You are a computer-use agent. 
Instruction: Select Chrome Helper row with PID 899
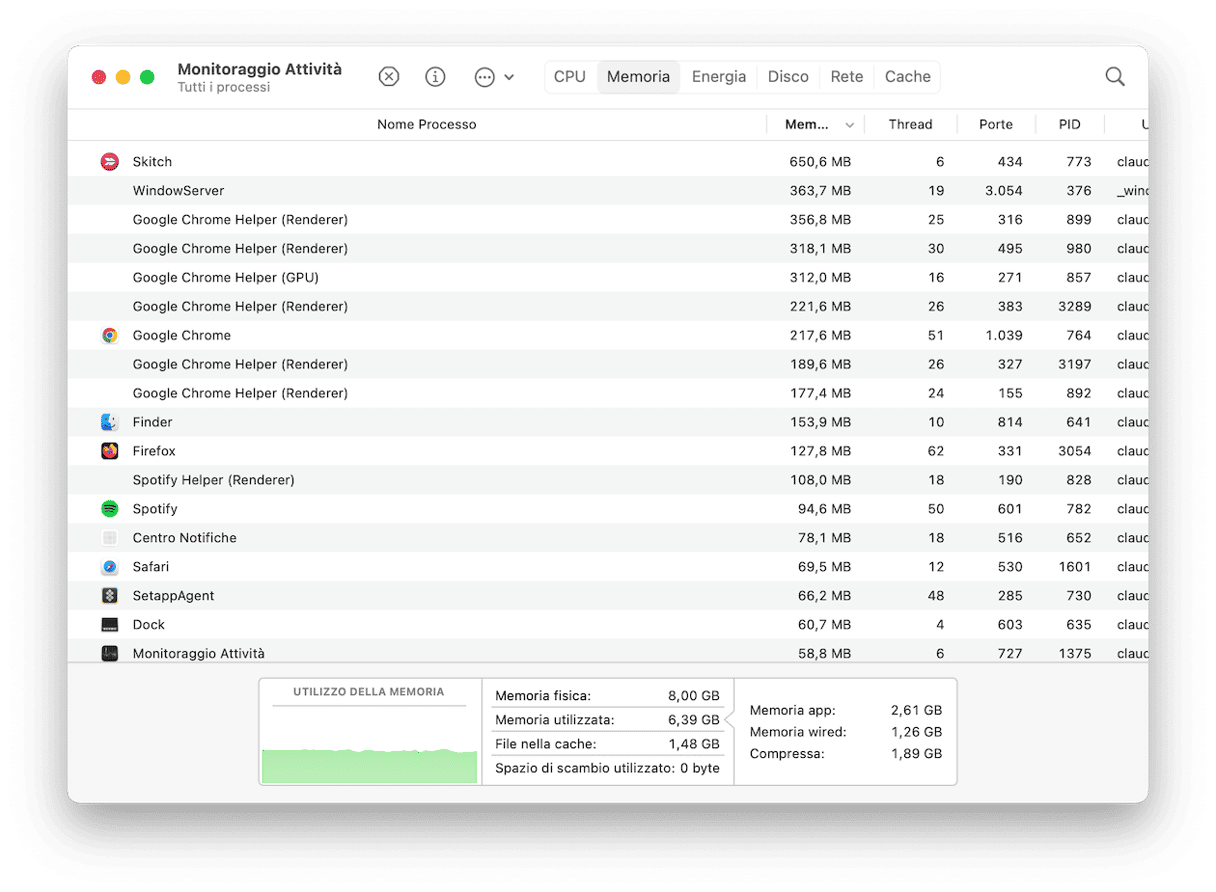click(608, 220)
